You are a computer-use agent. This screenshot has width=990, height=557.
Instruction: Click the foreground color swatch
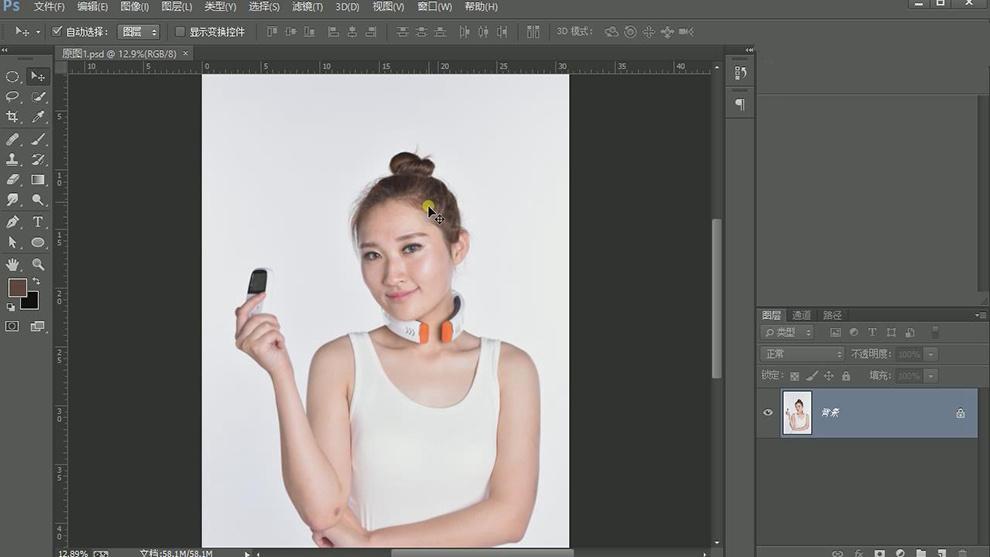(17, 288)
